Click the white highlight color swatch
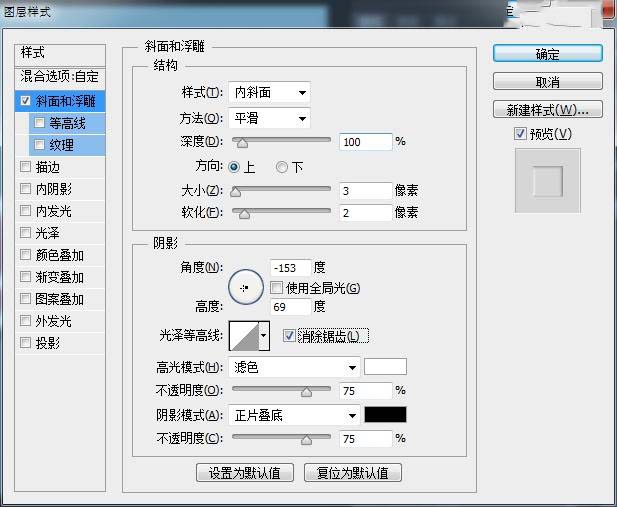The width and height of the screenshot is (617, 507). pos(385,366)
